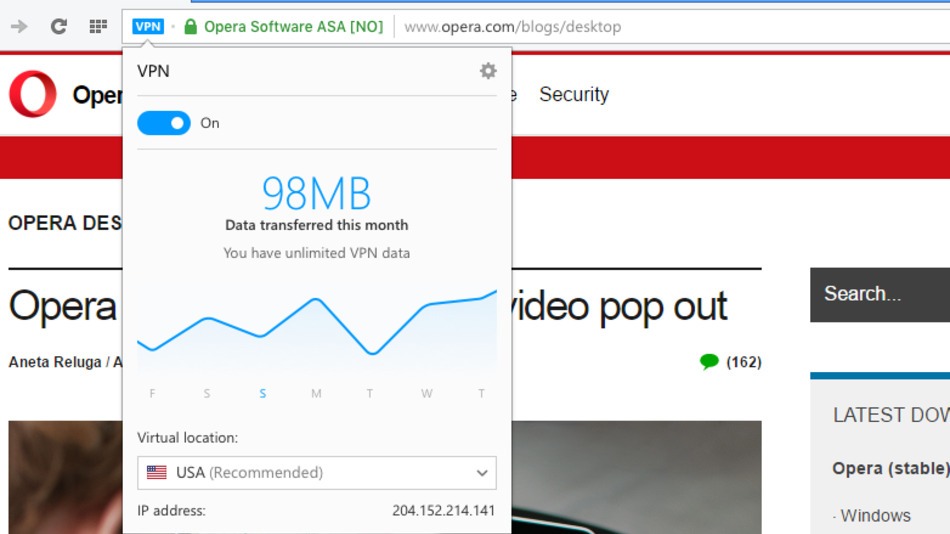Click the Search... input field
Image resolution: width=950 pixels, height=534 pixels.
tap(880, 295)
